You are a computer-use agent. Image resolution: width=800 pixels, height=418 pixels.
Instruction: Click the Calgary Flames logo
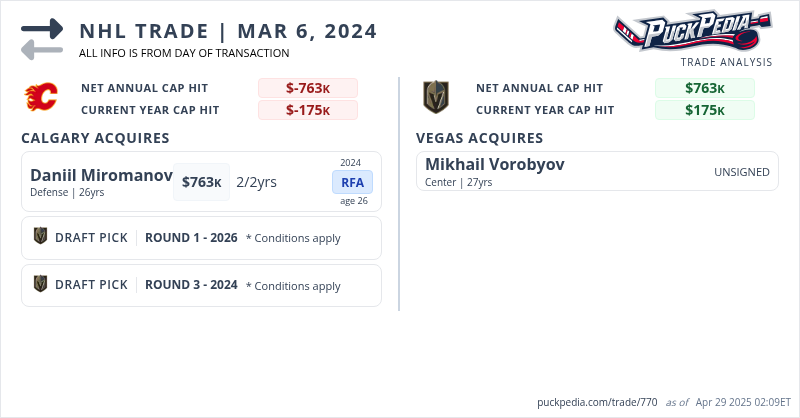point(41,98)
